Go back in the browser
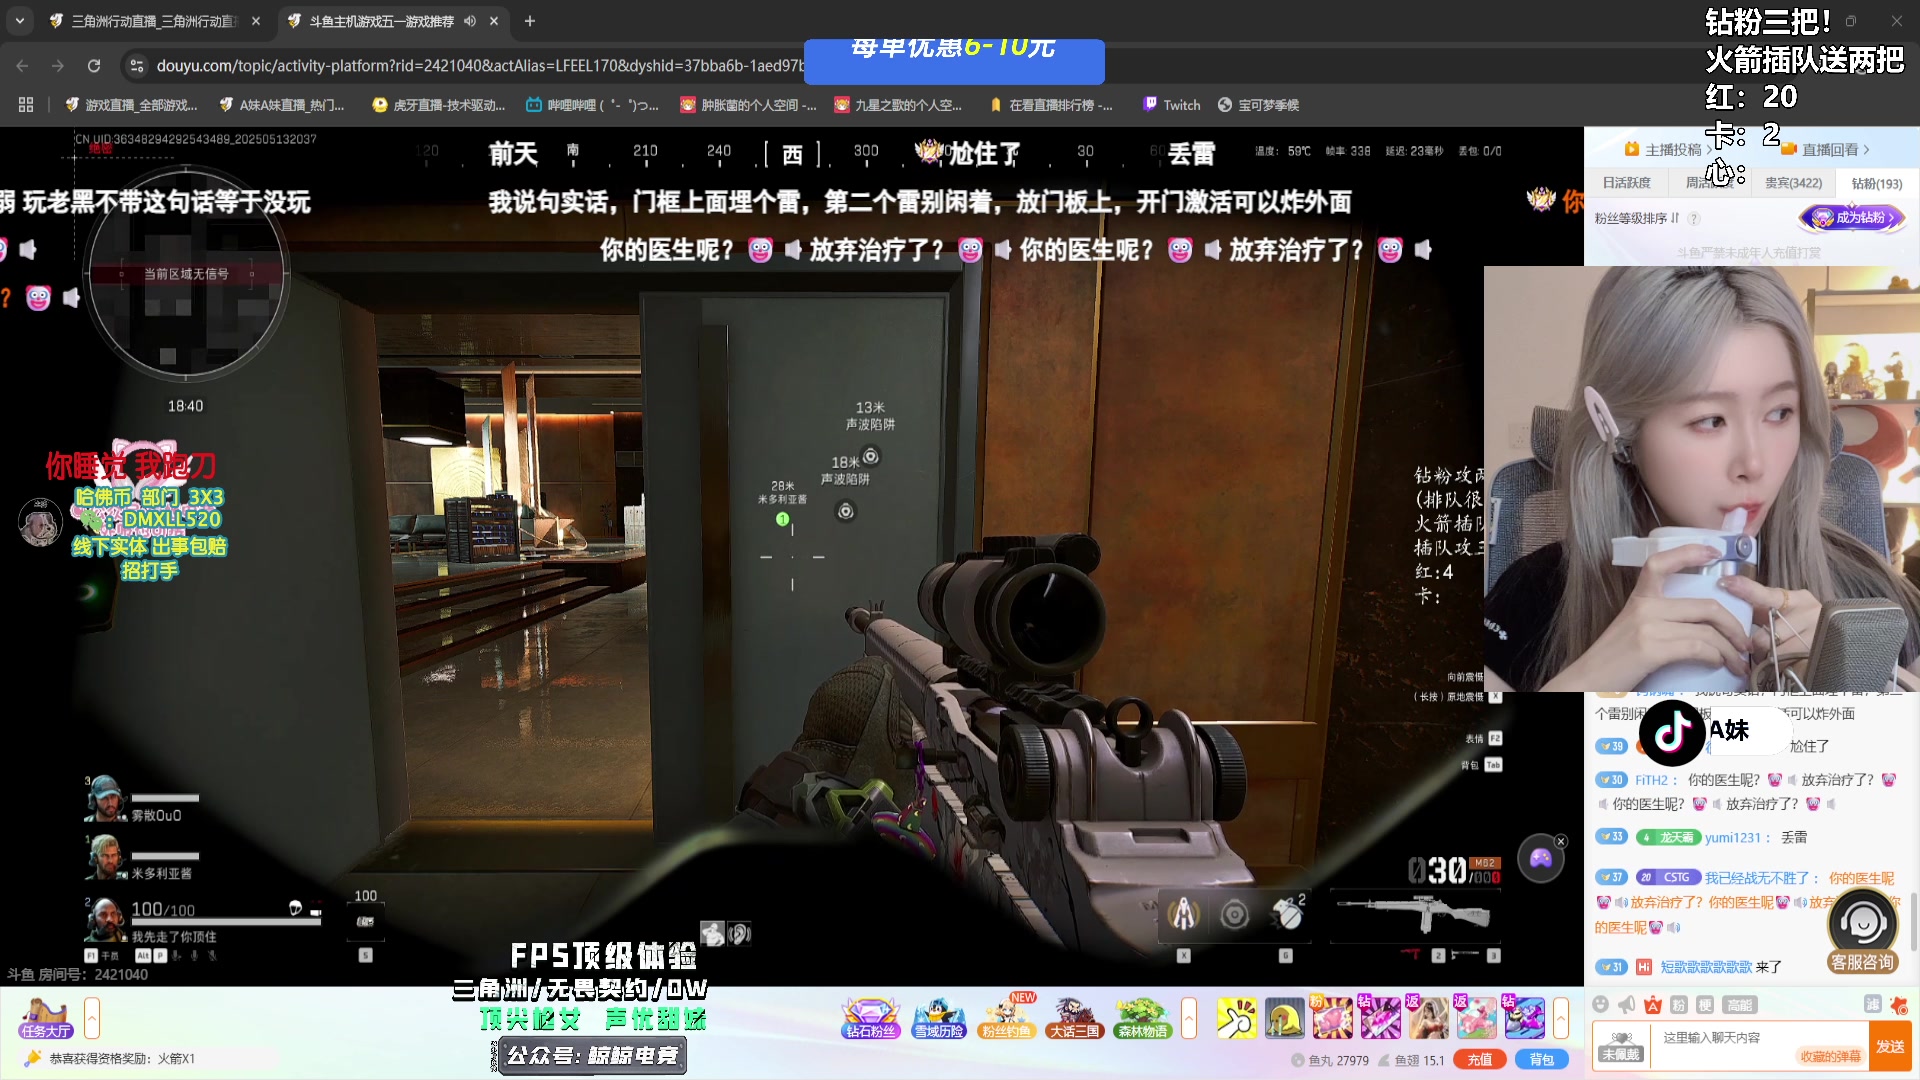Screen dimensions: 1920x1080 (22, 66)
